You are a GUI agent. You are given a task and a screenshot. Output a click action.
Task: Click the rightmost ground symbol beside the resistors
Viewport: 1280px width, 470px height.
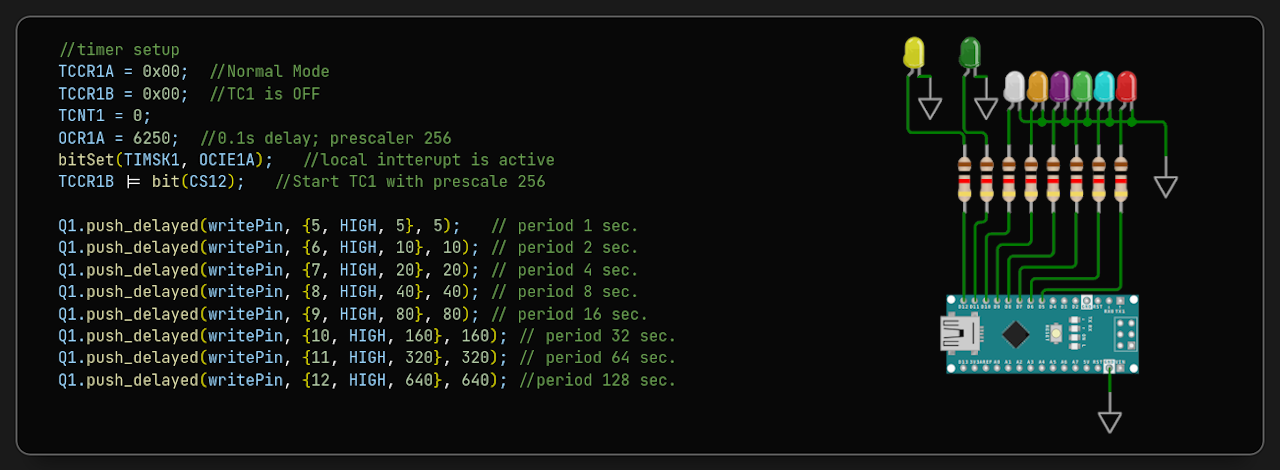point(1166,186)
